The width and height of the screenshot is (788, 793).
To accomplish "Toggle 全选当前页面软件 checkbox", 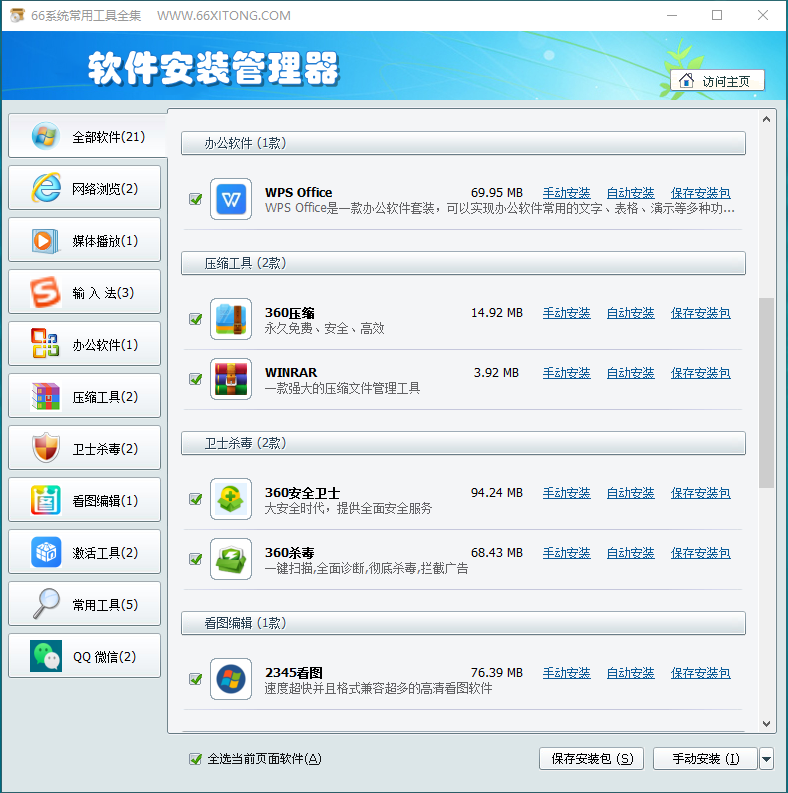I will point(196,759).
